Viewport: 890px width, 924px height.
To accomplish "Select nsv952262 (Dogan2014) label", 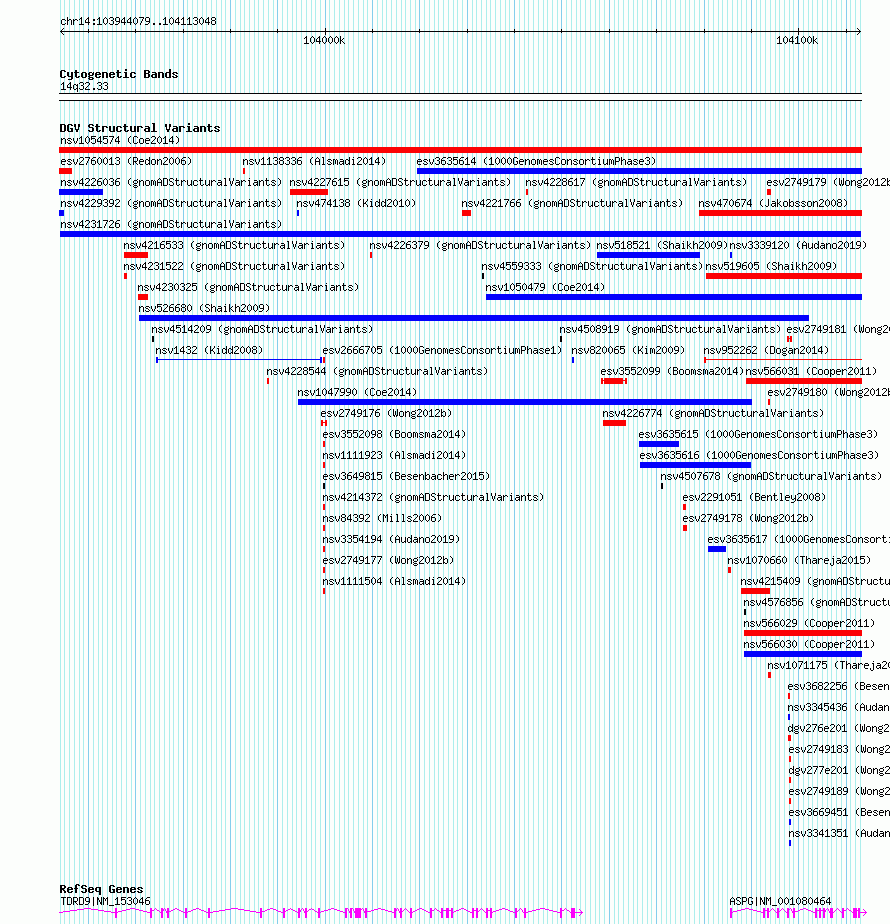I will pyautogui.click(x=766, y=350).
